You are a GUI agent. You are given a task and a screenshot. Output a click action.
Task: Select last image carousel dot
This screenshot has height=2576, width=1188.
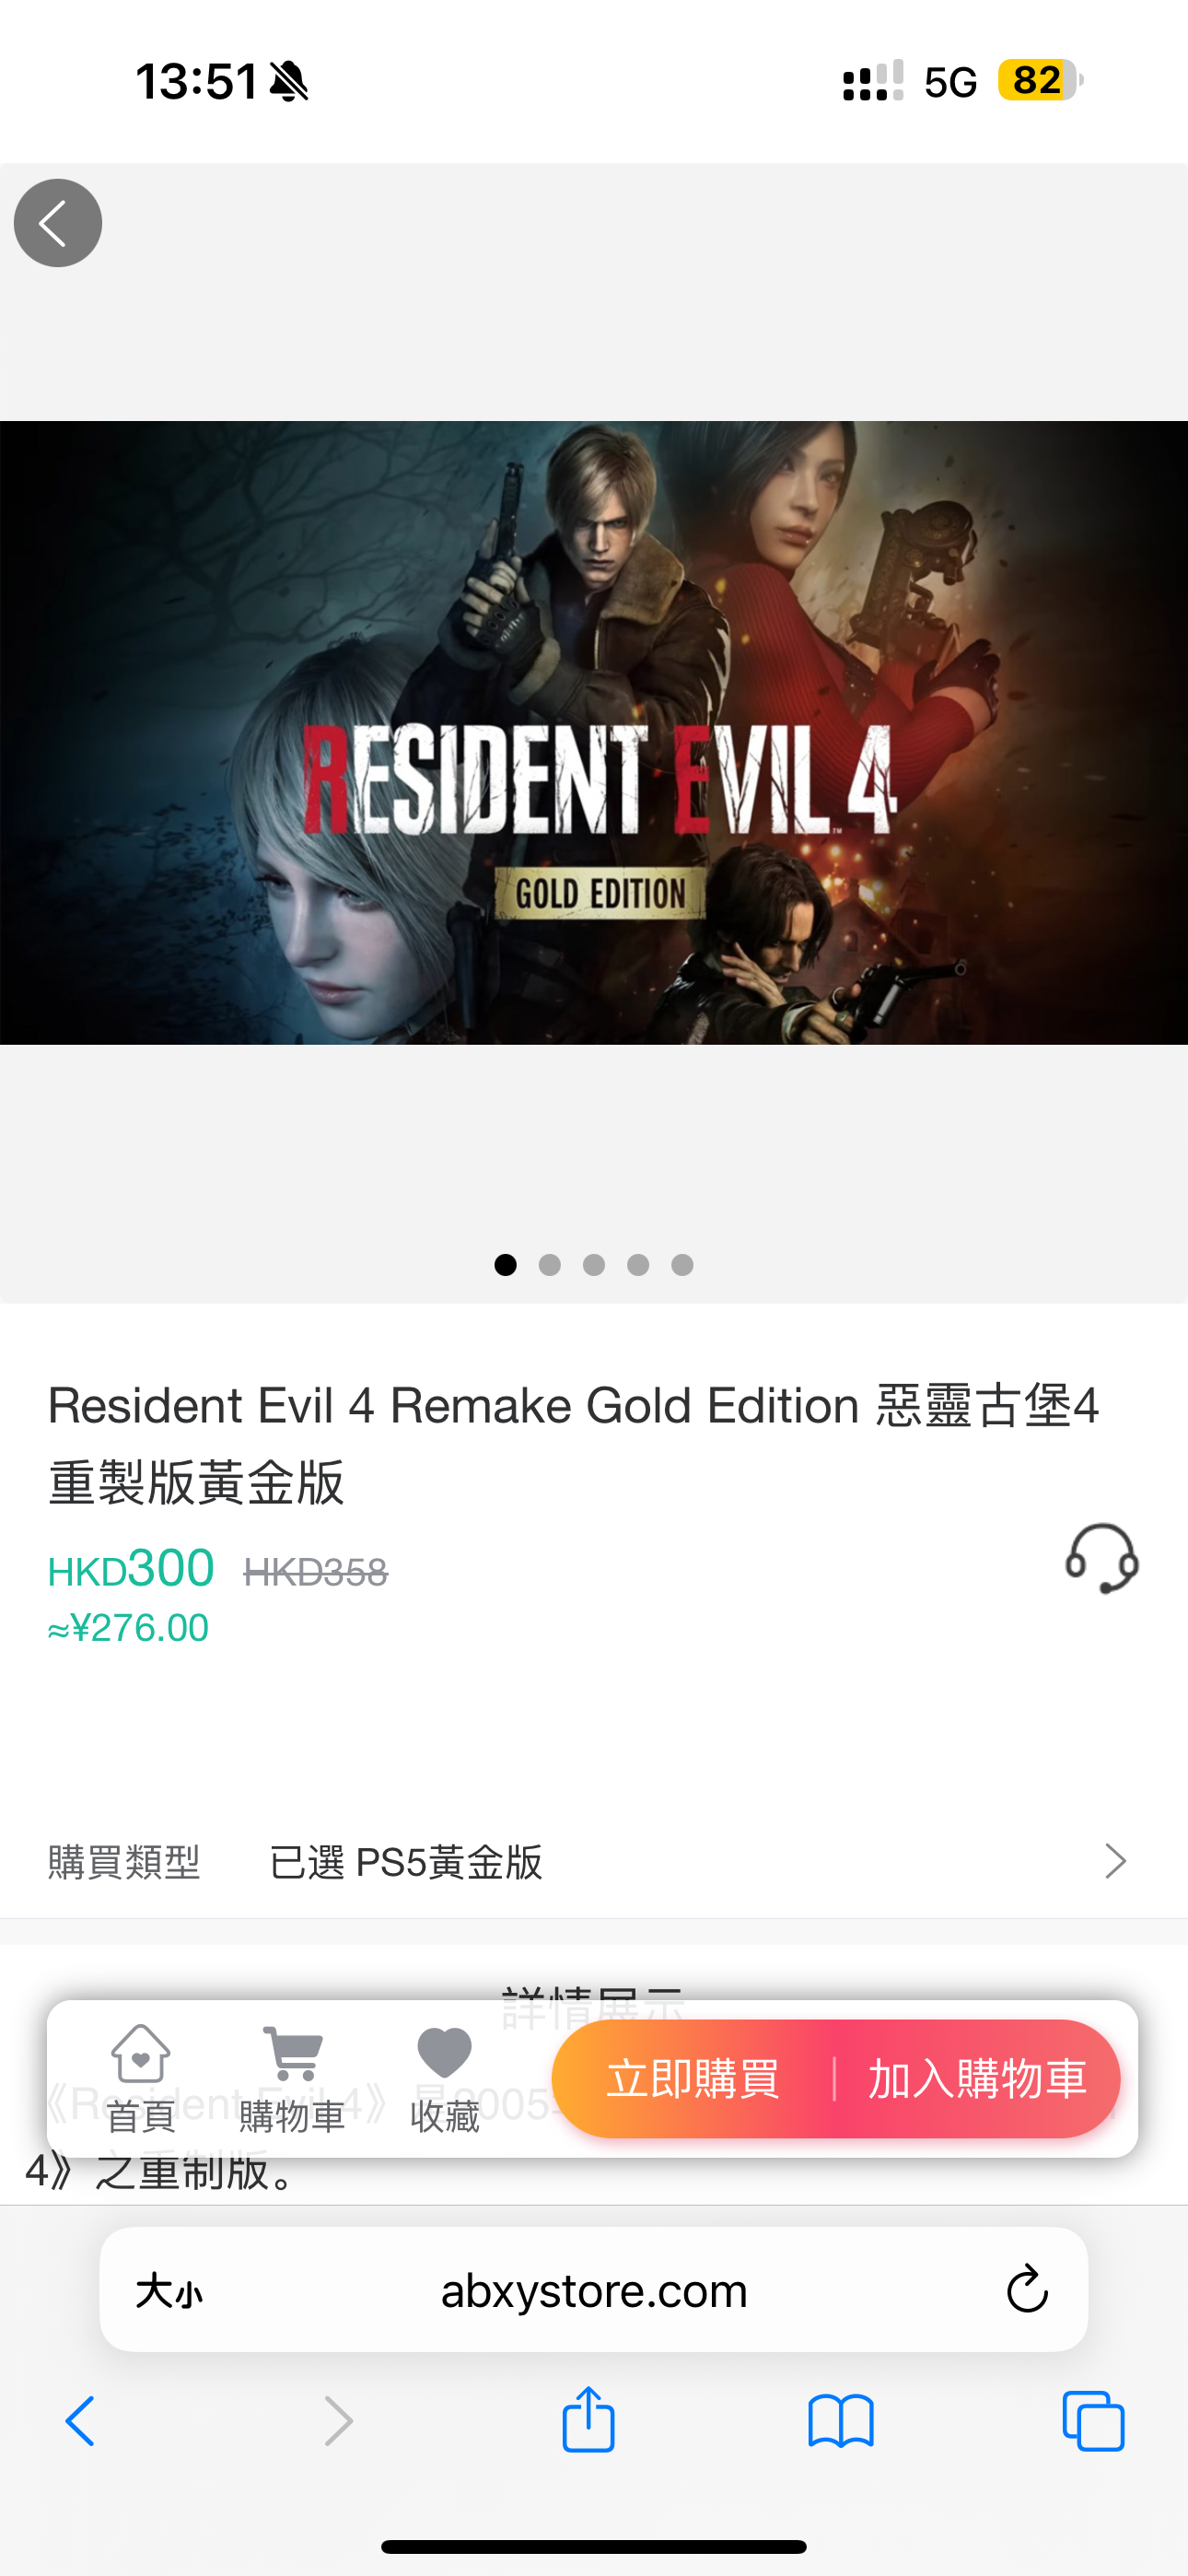(x=682, y=1265)
